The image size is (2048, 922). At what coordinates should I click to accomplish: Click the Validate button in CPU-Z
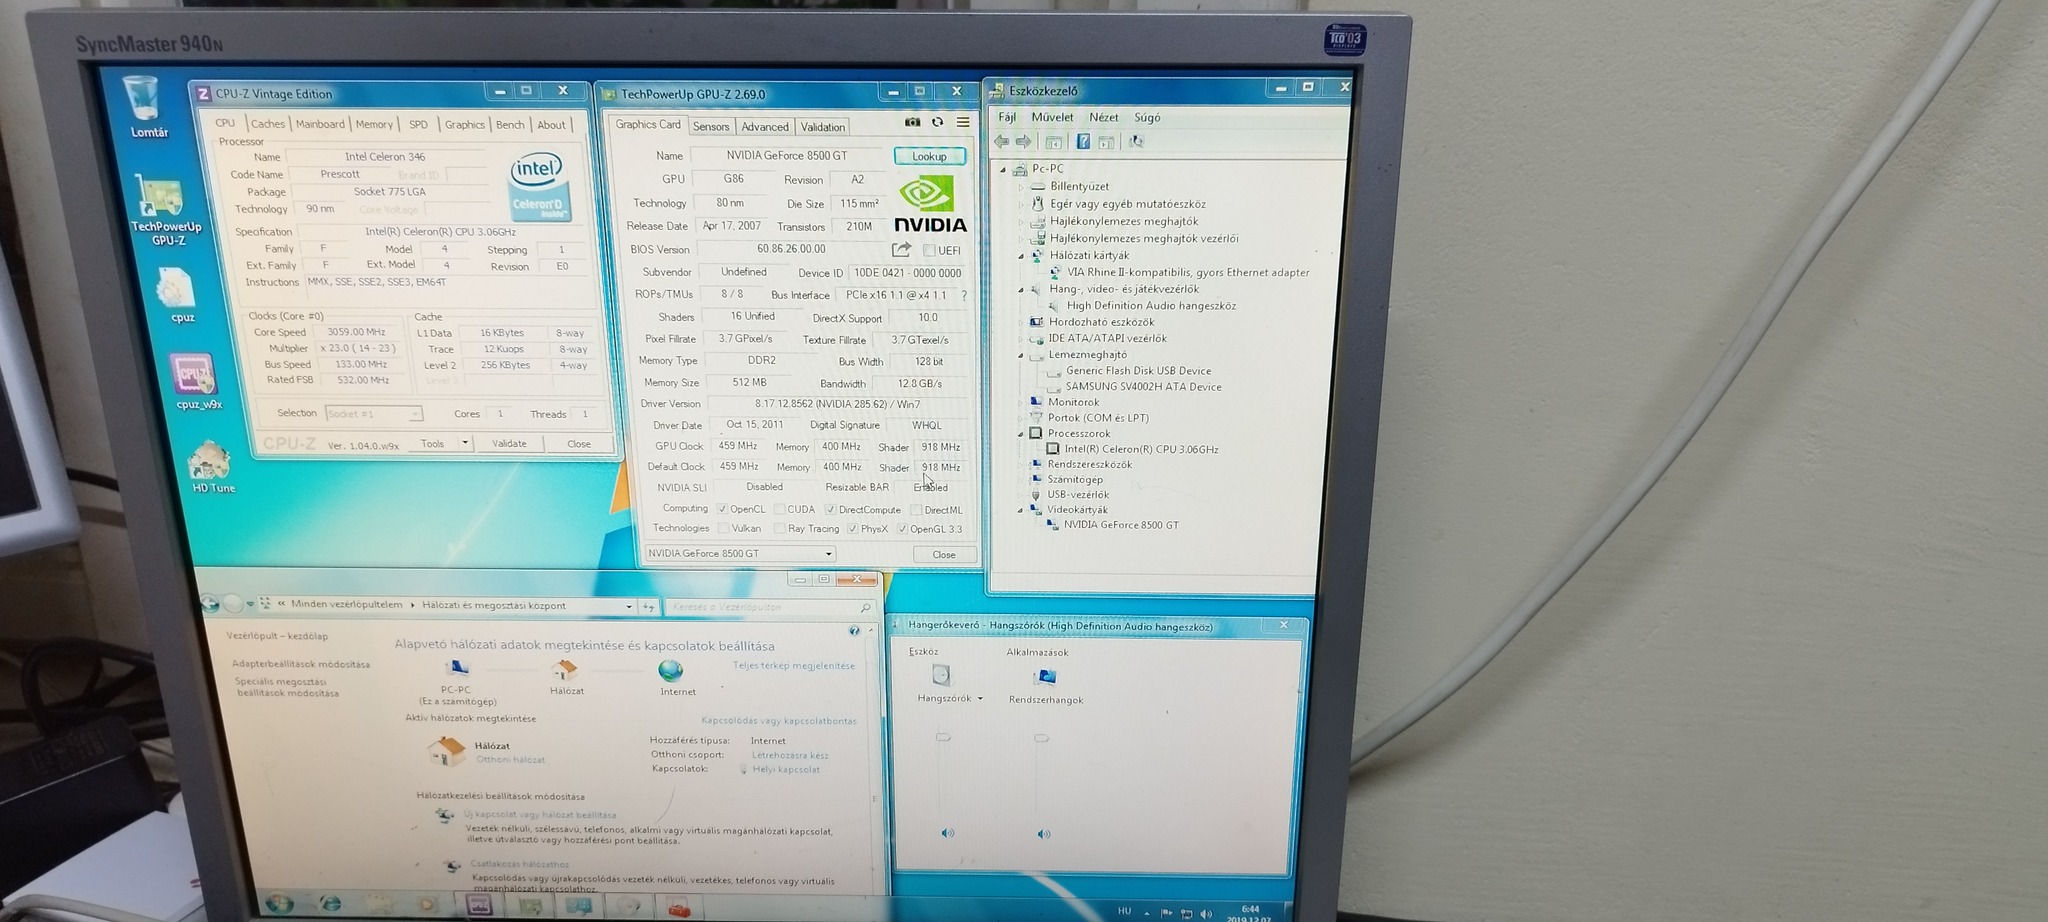tap(509, 443)
